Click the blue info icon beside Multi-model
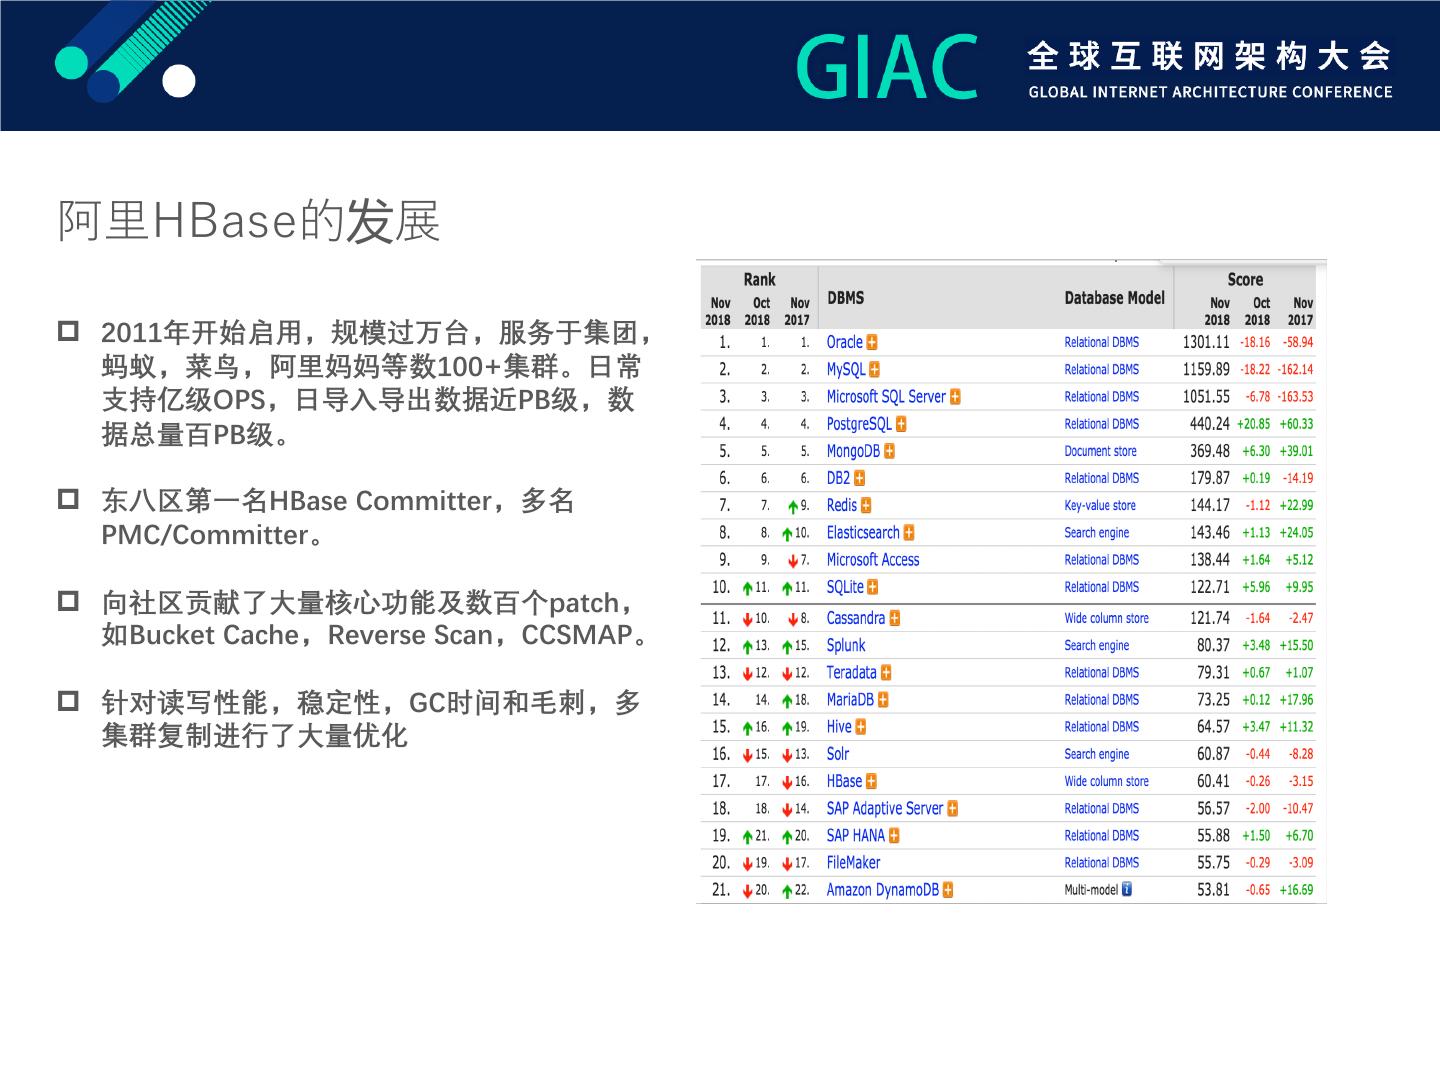Screen dimensions: 1440x1080 [1127, 889]
